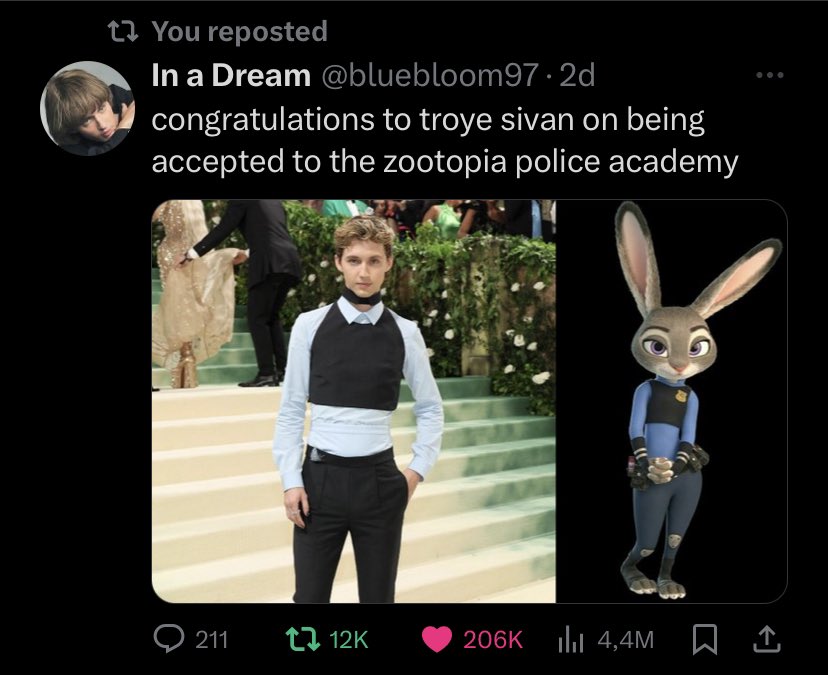
Task: Open tweet text about zootopia police academy
Action: pyautogui.click(x=445, y=140)
